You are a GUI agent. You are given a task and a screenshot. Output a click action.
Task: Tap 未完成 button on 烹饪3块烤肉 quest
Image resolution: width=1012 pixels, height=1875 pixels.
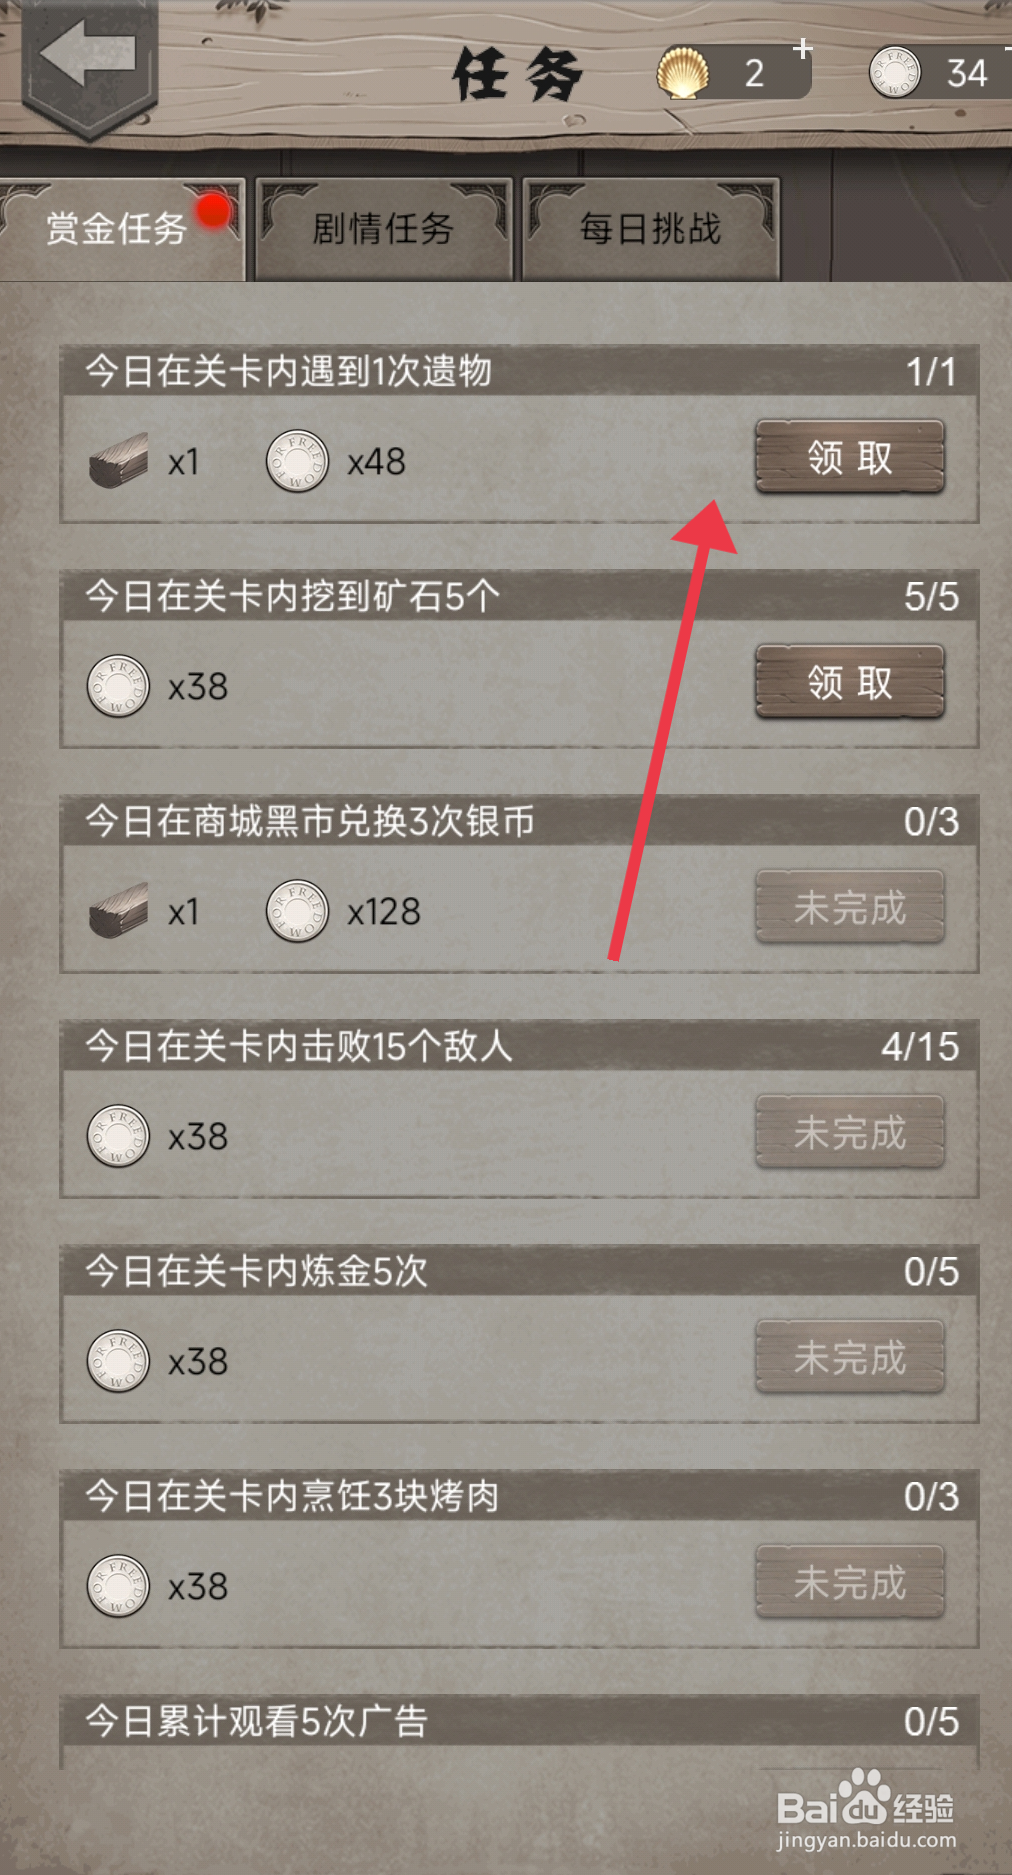[x=849, y=1582]
